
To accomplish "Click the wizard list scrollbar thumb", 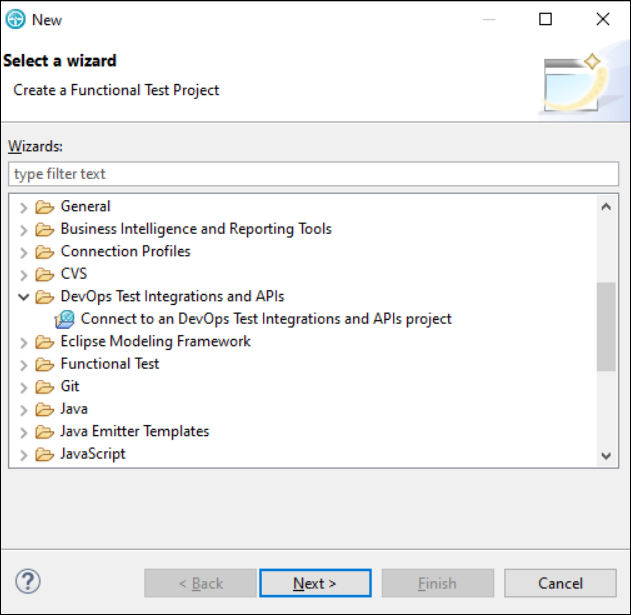I will [606, 327].
